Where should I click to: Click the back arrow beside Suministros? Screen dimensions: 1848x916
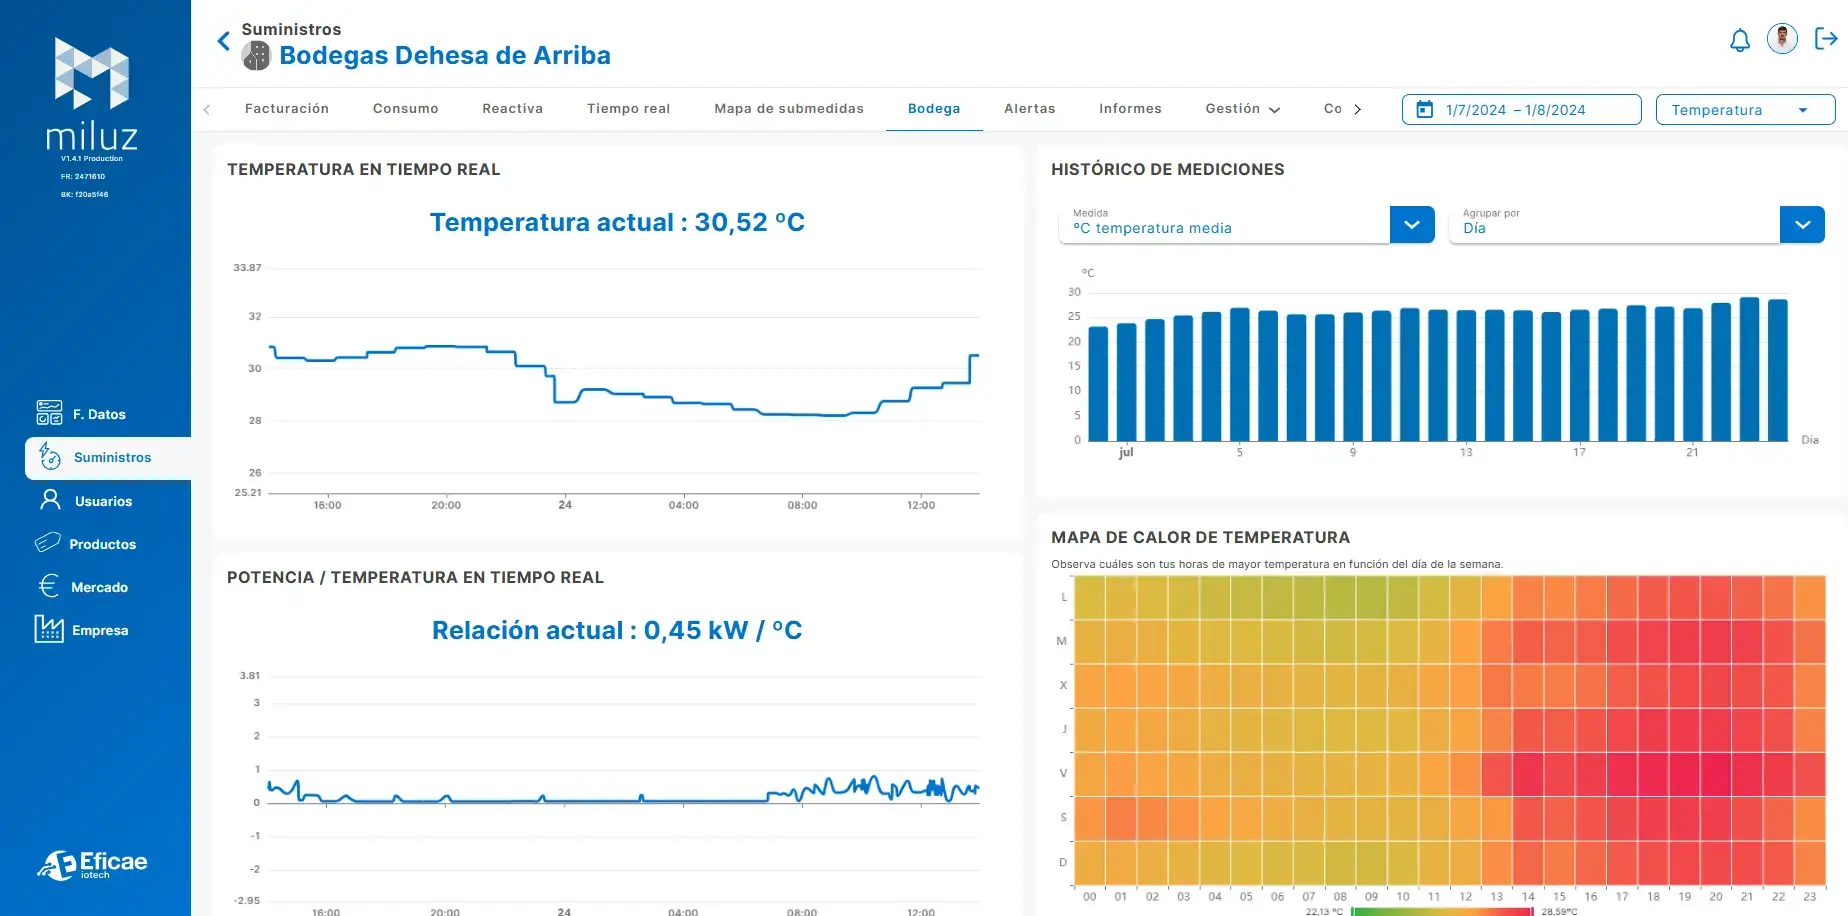click(224, 41)
